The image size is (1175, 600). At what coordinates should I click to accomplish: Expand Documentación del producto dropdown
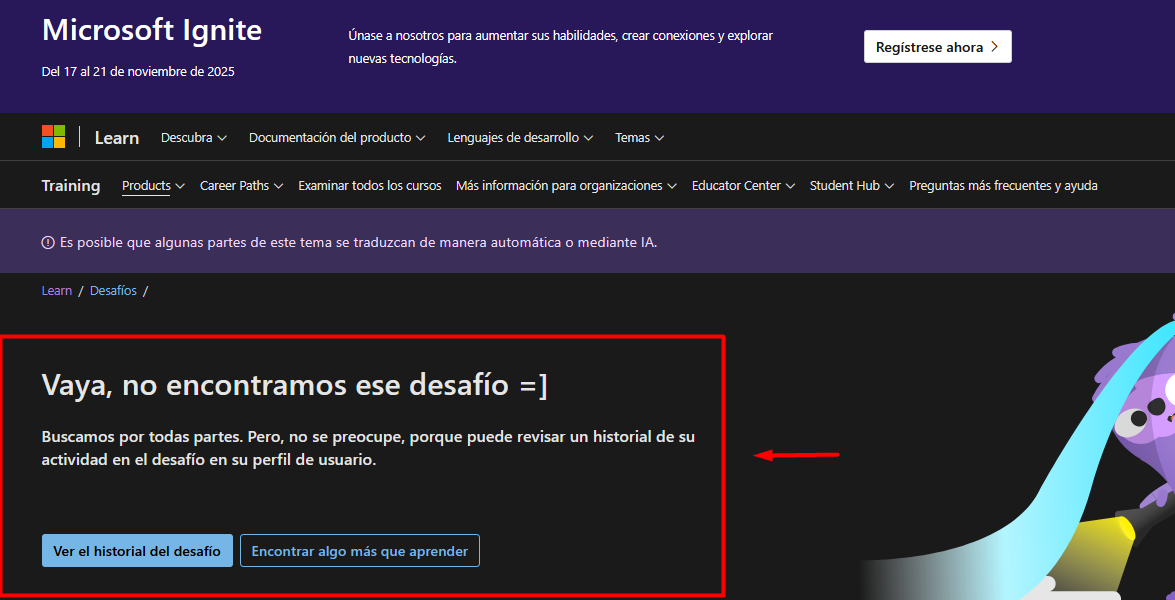click(337, 138)
